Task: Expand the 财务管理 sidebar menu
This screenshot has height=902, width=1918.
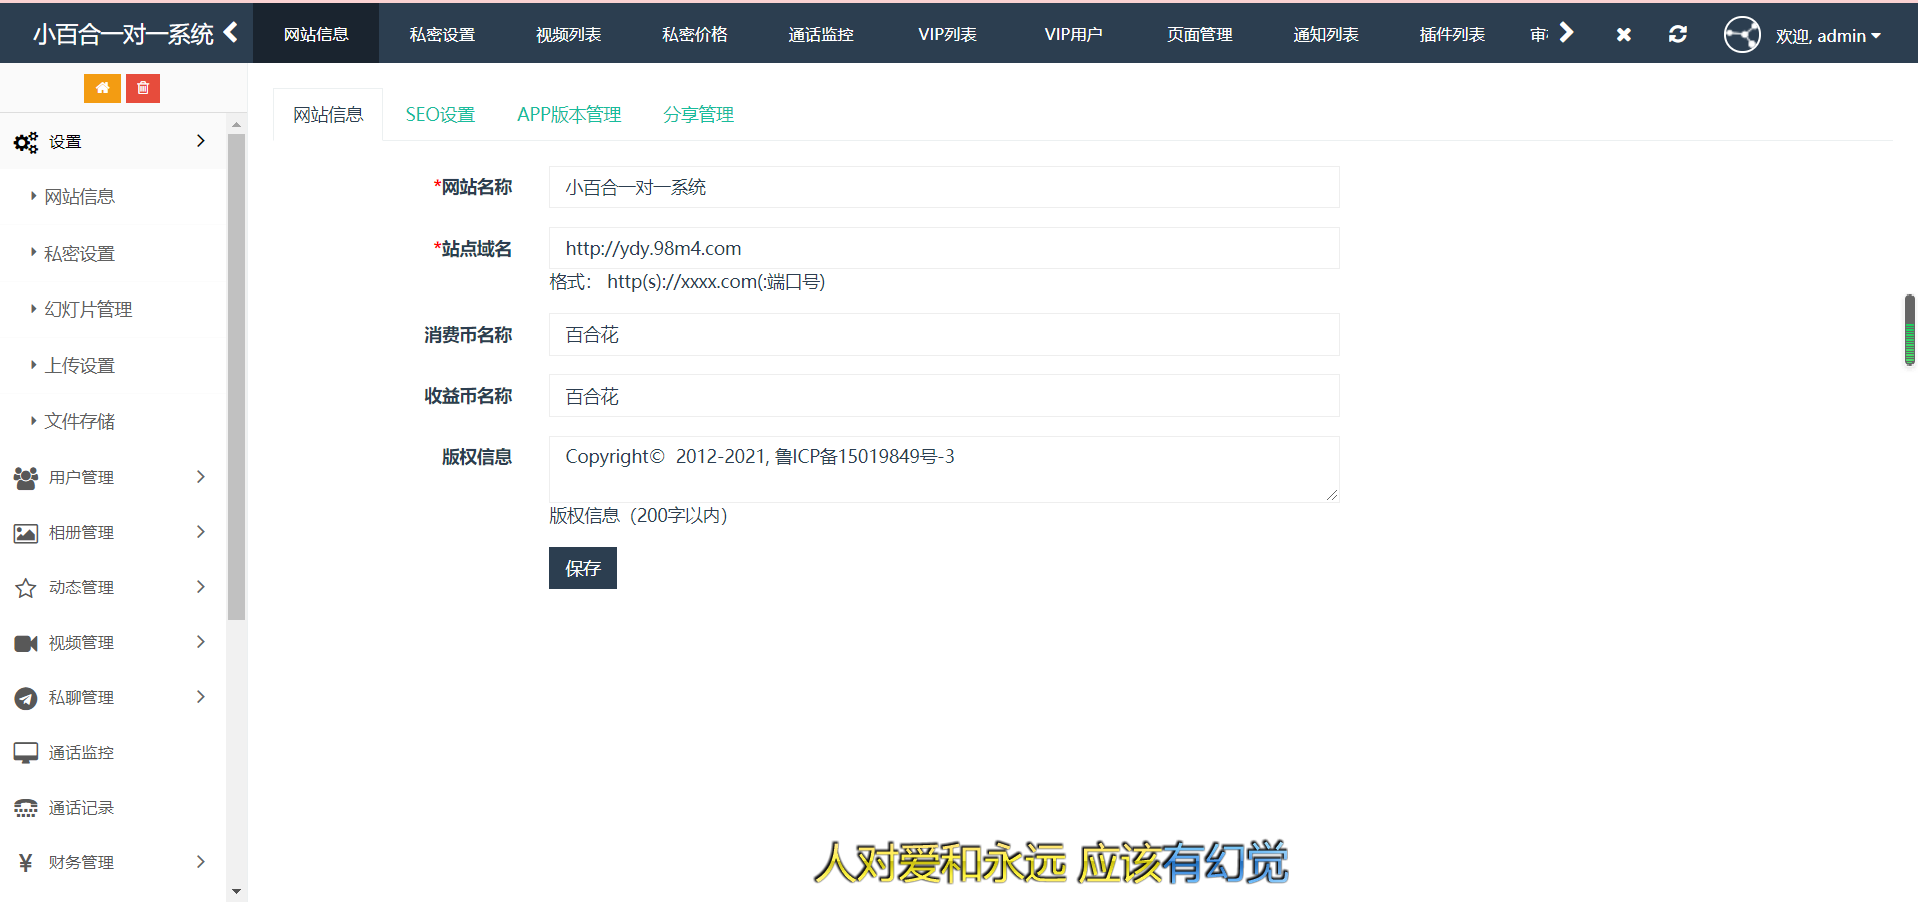Action: [x=110, y=862]
